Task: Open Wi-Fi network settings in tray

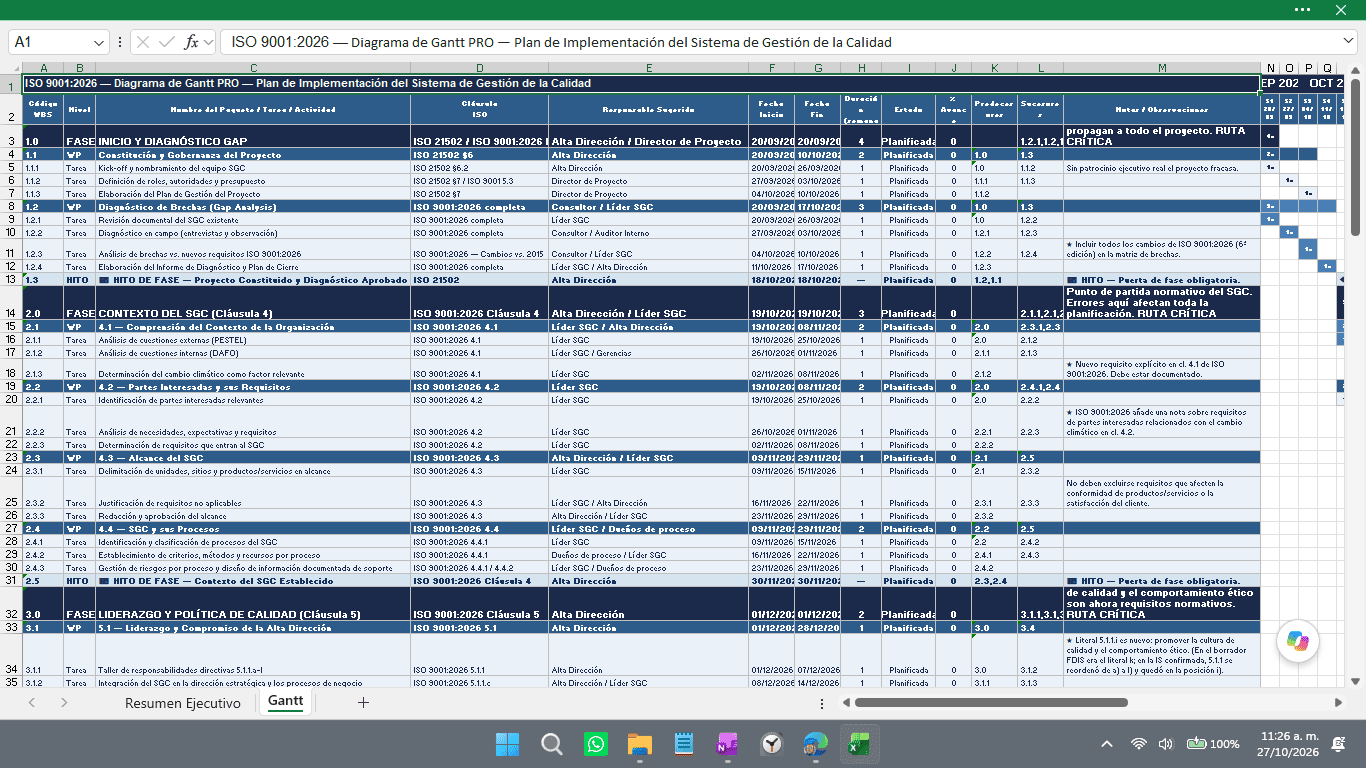Action: (x=1138, y=744)
